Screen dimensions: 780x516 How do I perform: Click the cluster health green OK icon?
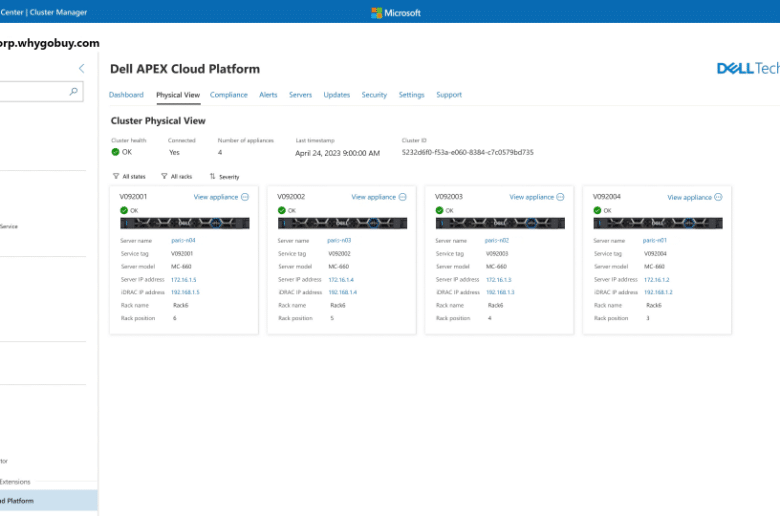pos(115,152)
